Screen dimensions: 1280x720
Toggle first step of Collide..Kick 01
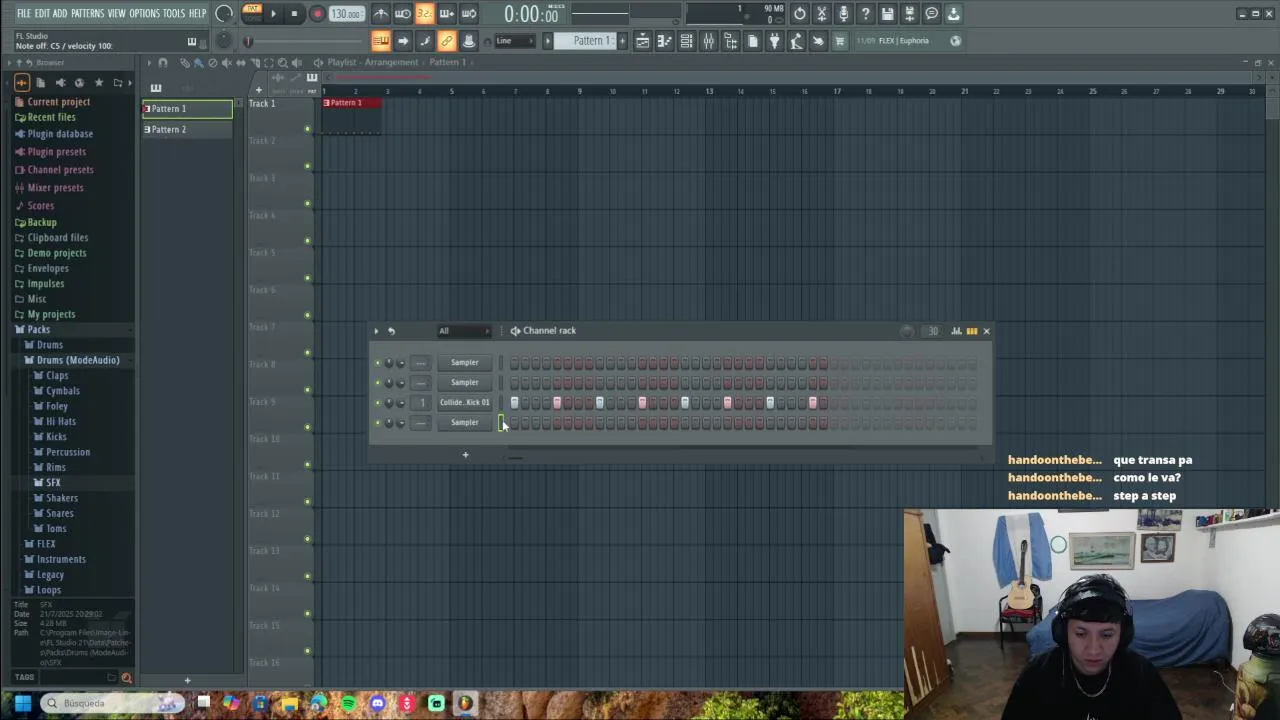point(514,403)
